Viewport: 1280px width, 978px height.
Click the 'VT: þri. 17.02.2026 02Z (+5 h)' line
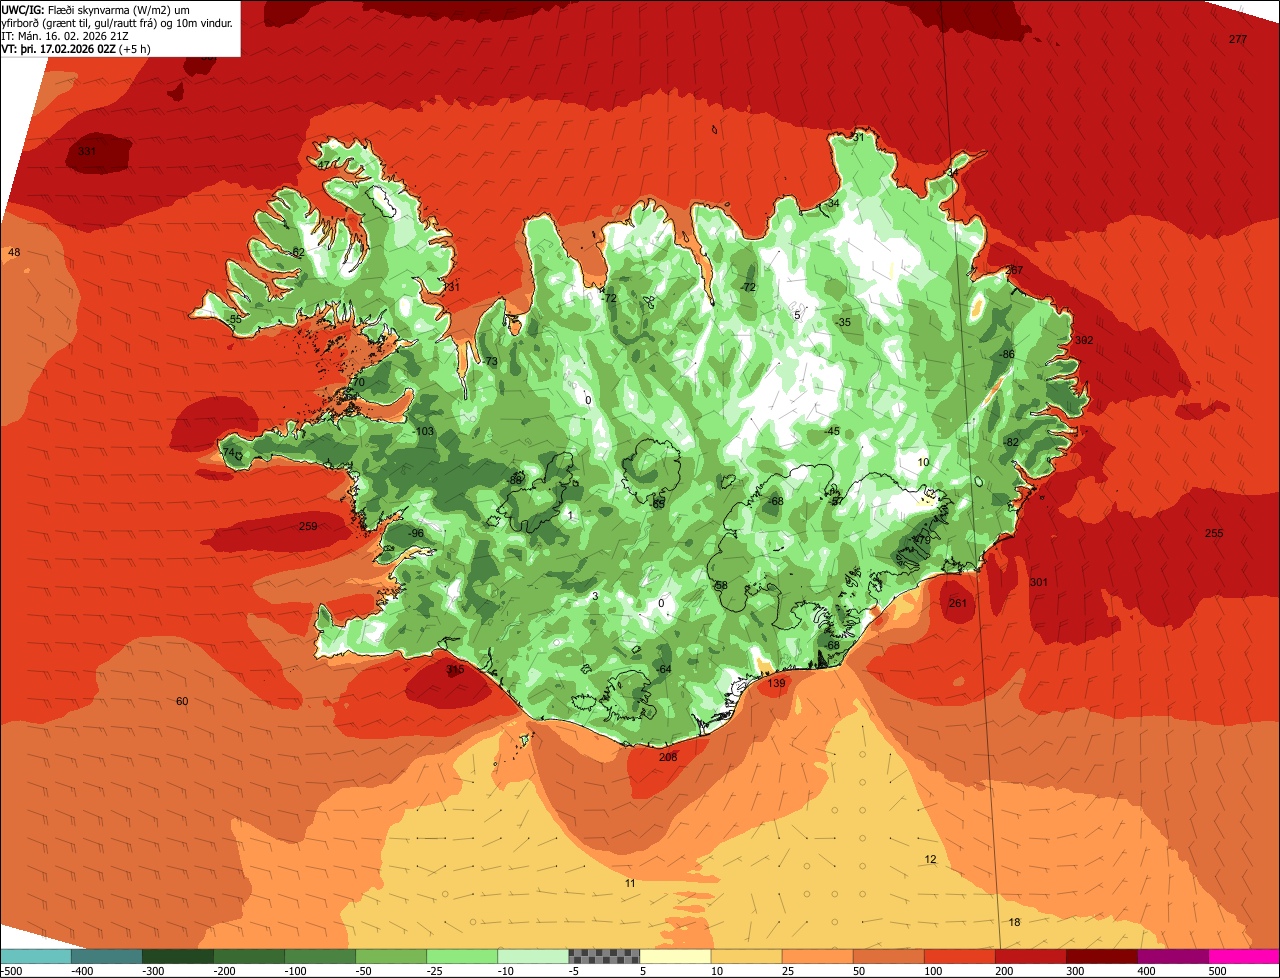pos(76,49)
